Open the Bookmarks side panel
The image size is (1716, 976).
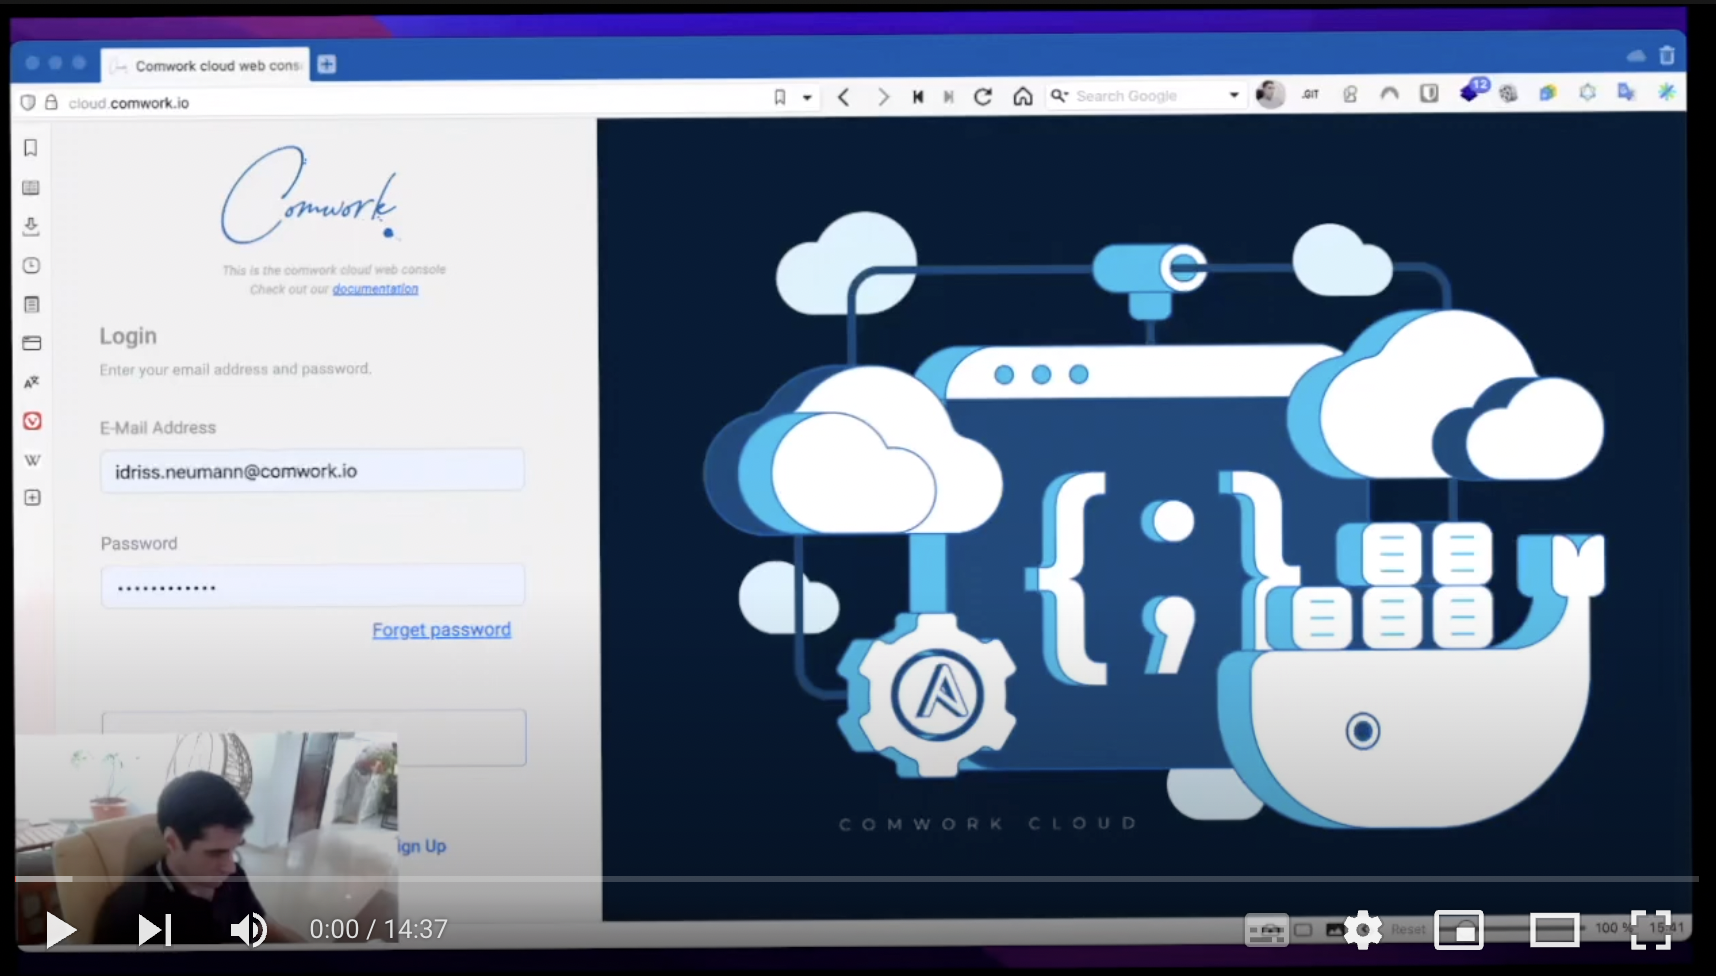point(31,148)
